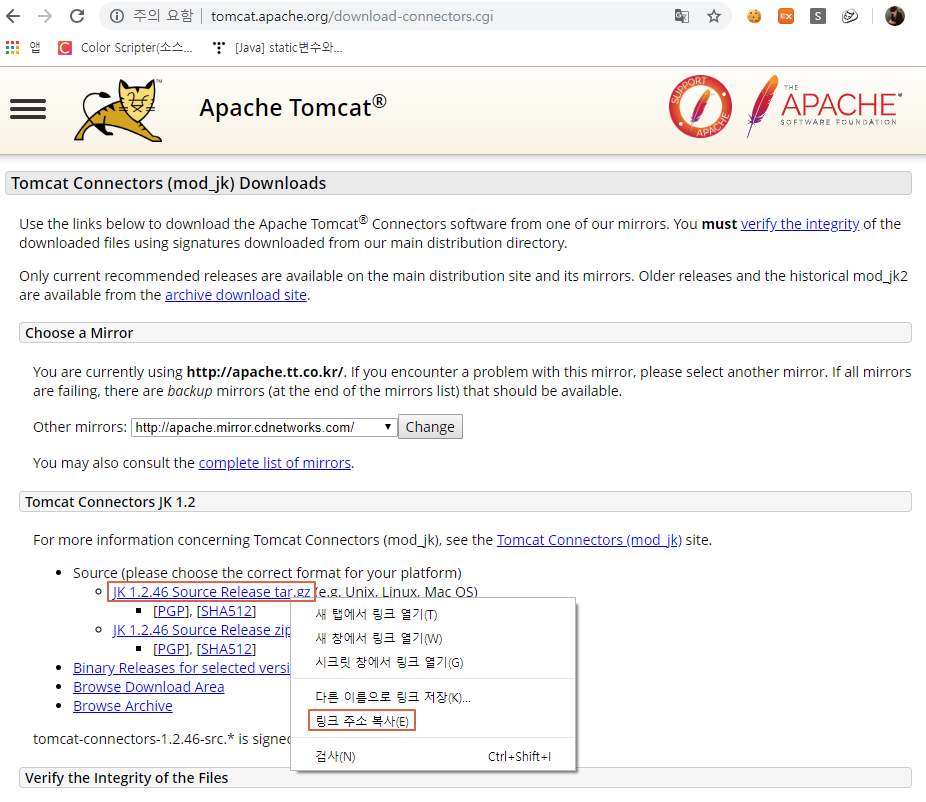The height and width of the screenshot is (802, 926).
Task: Open the link-shaped extension icon
Action: [x=850, y=16]
